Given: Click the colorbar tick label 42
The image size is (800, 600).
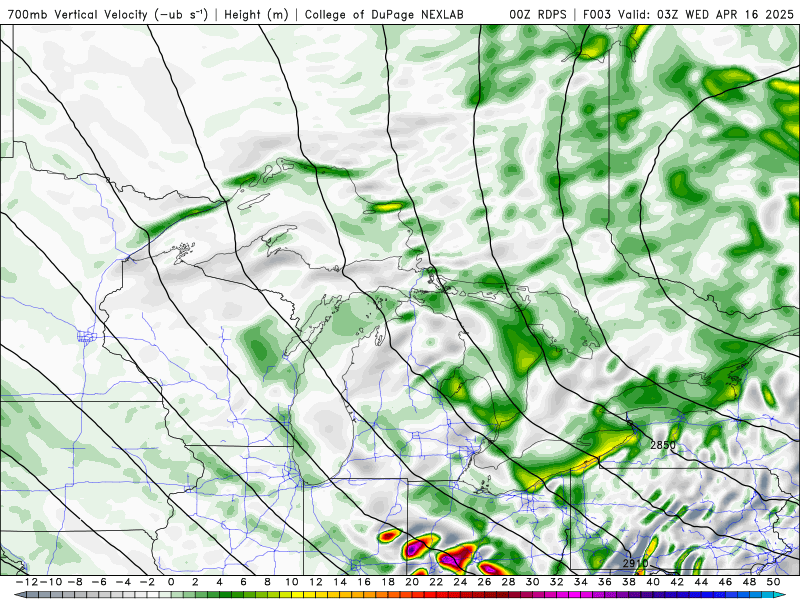Looking at the screenshot, I should (x=677, y=582).
